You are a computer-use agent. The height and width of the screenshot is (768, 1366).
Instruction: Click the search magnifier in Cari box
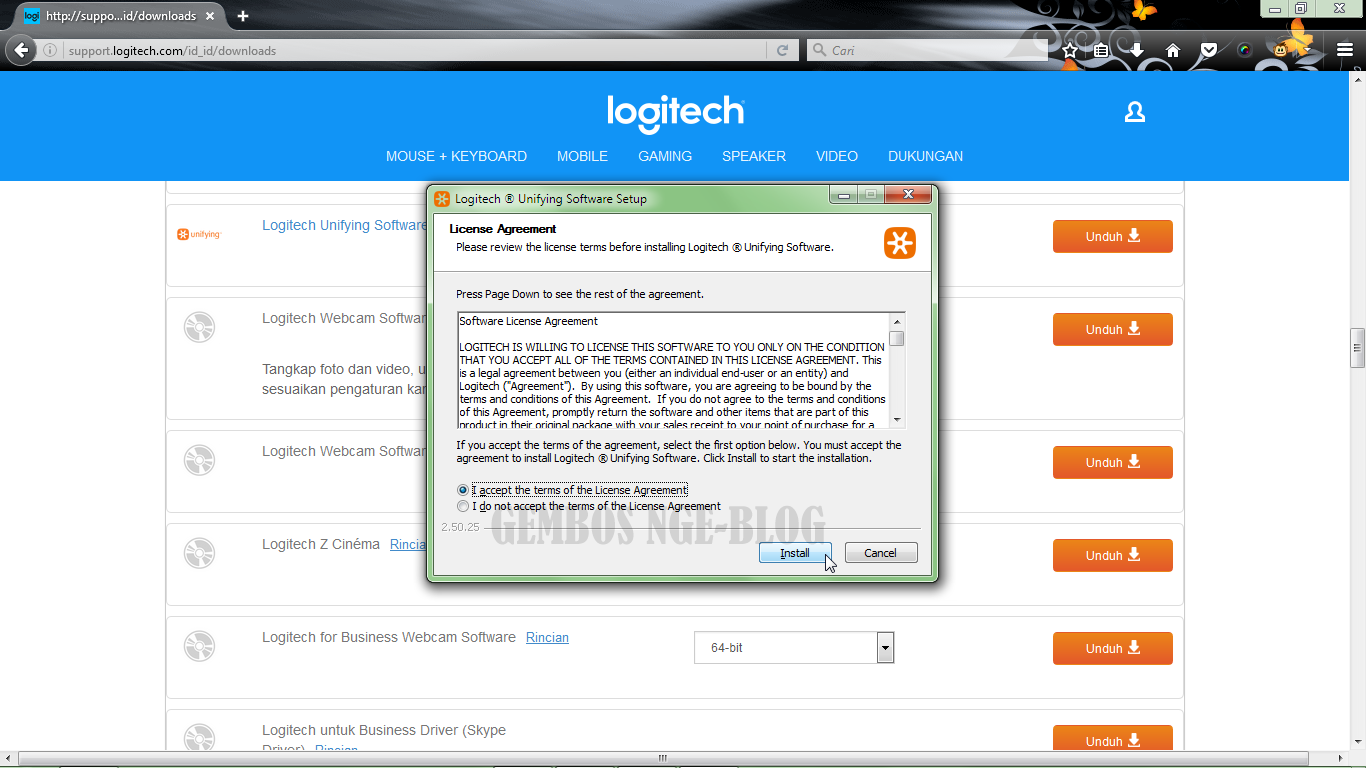point(819,50)
